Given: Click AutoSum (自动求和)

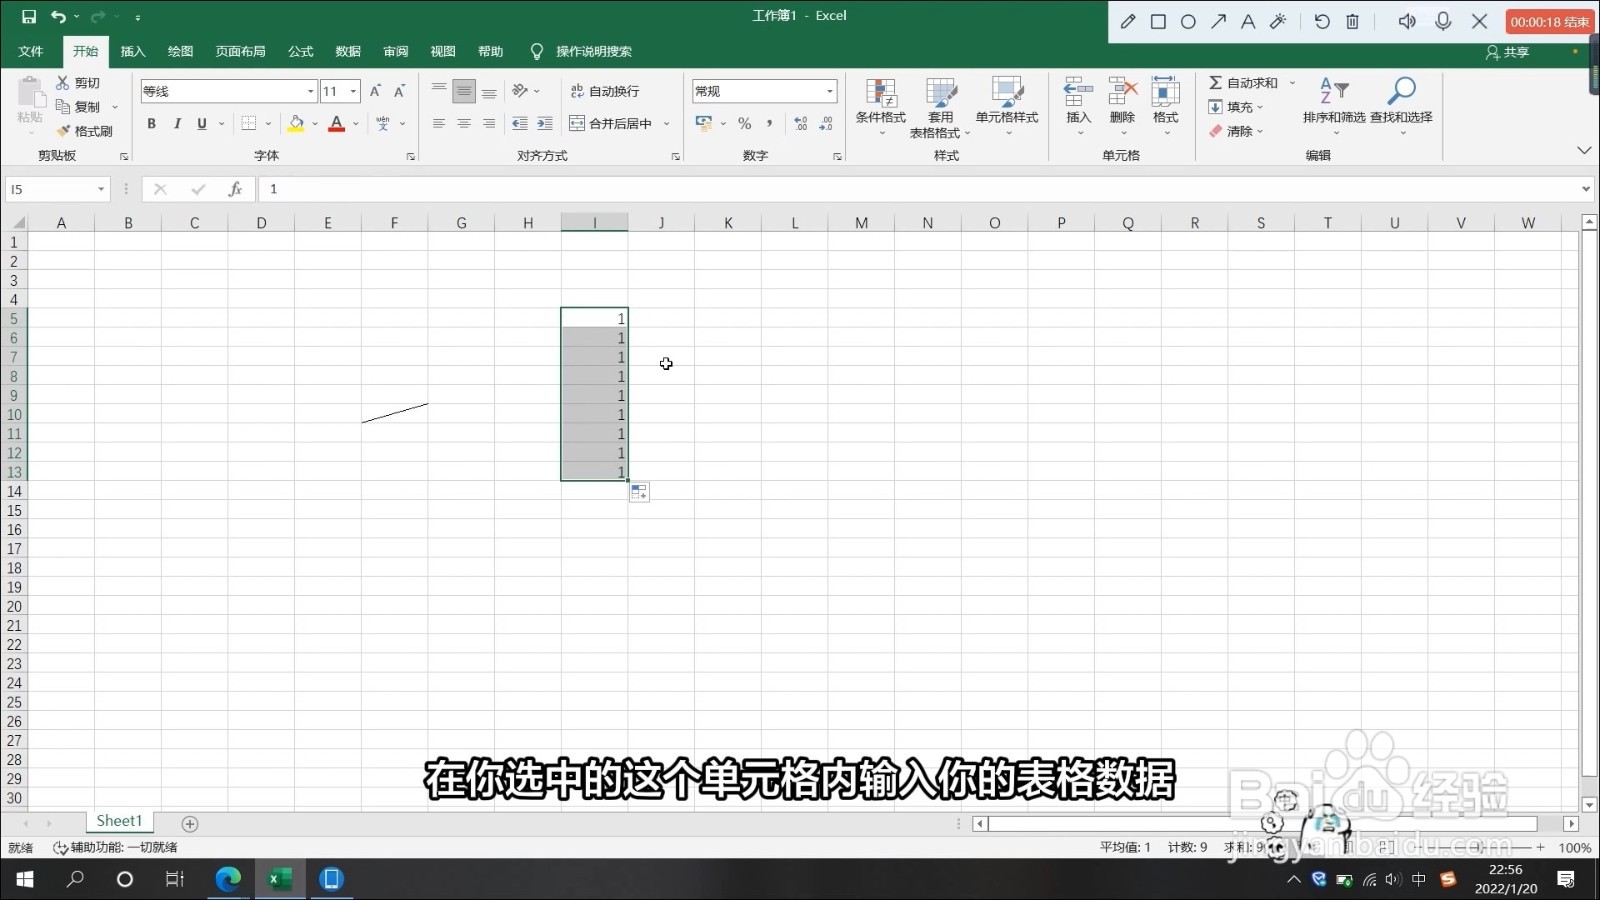Looking at the screenshot, I should [1243, 83].
